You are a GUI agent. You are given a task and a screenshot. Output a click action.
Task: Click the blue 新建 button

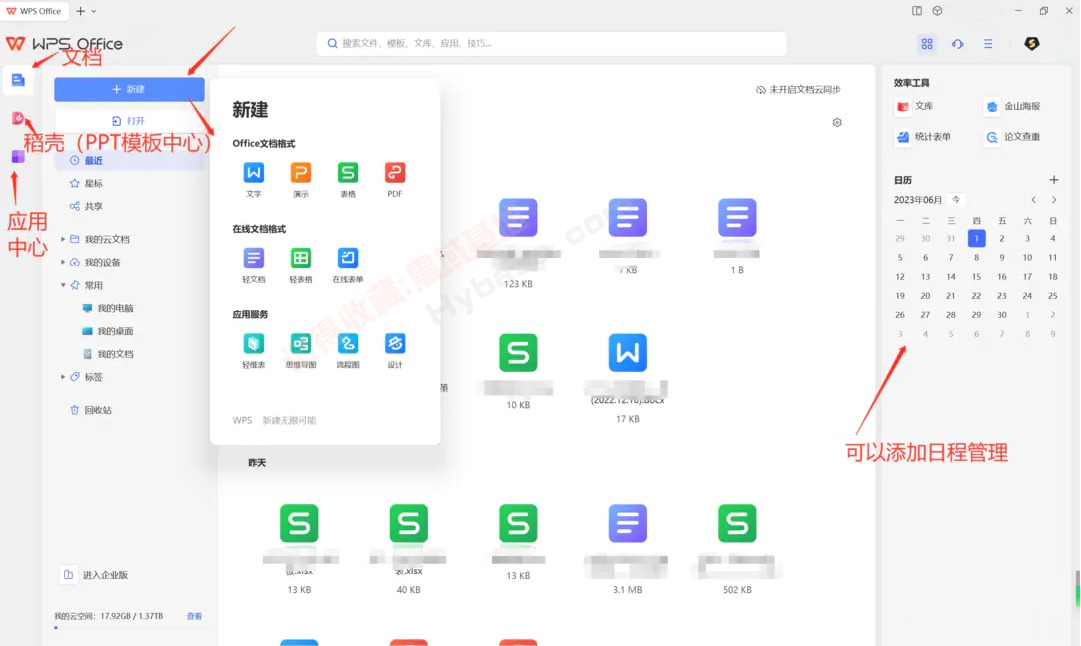pos(130,89)
